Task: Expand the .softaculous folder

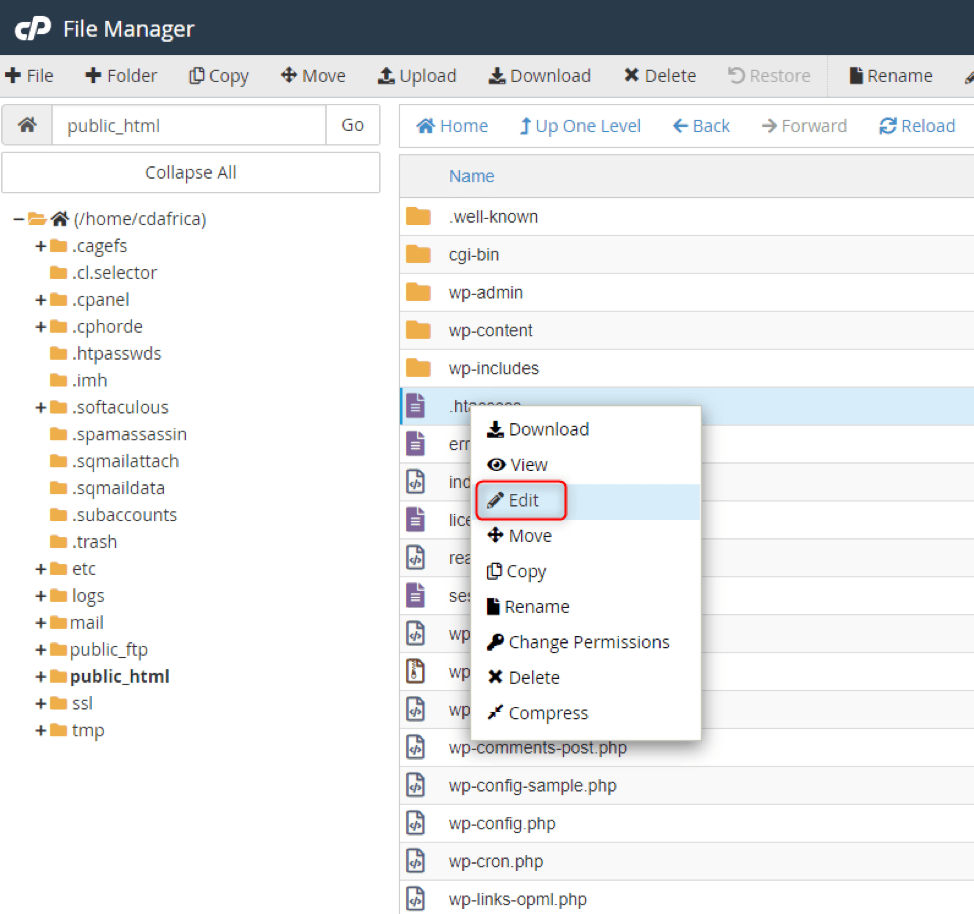Action: 41,408
